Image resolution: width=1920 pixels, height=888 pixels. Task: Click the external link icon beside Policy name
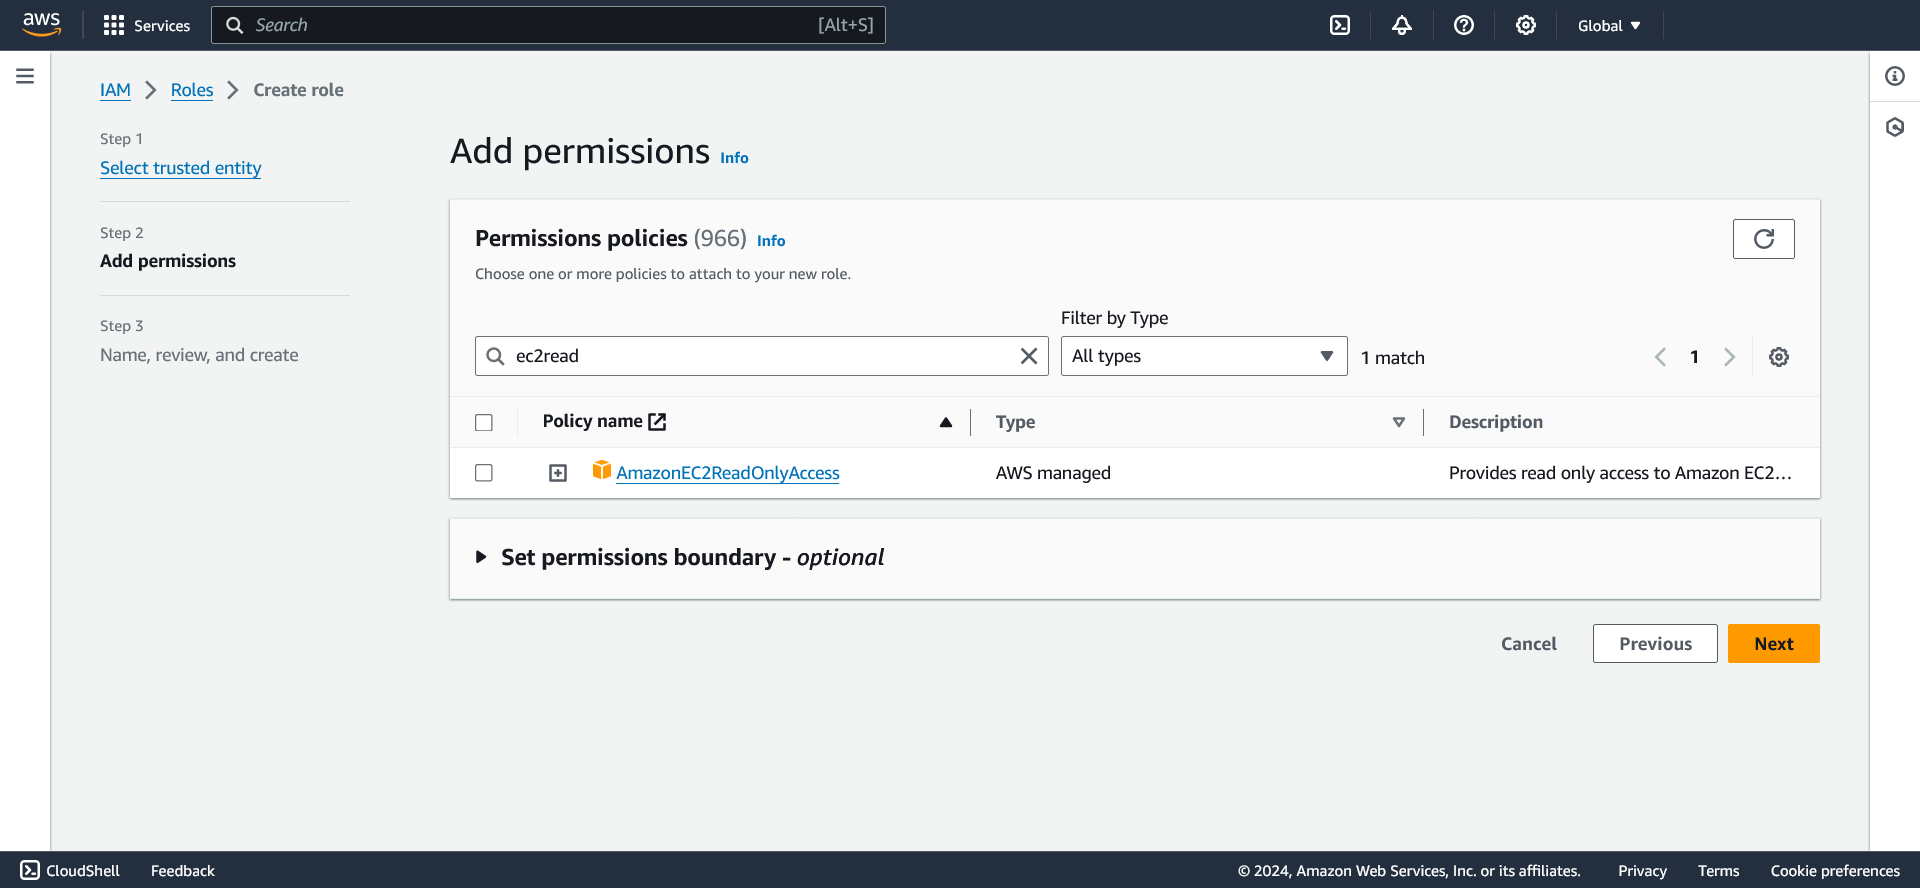click(x=657, y=422)
